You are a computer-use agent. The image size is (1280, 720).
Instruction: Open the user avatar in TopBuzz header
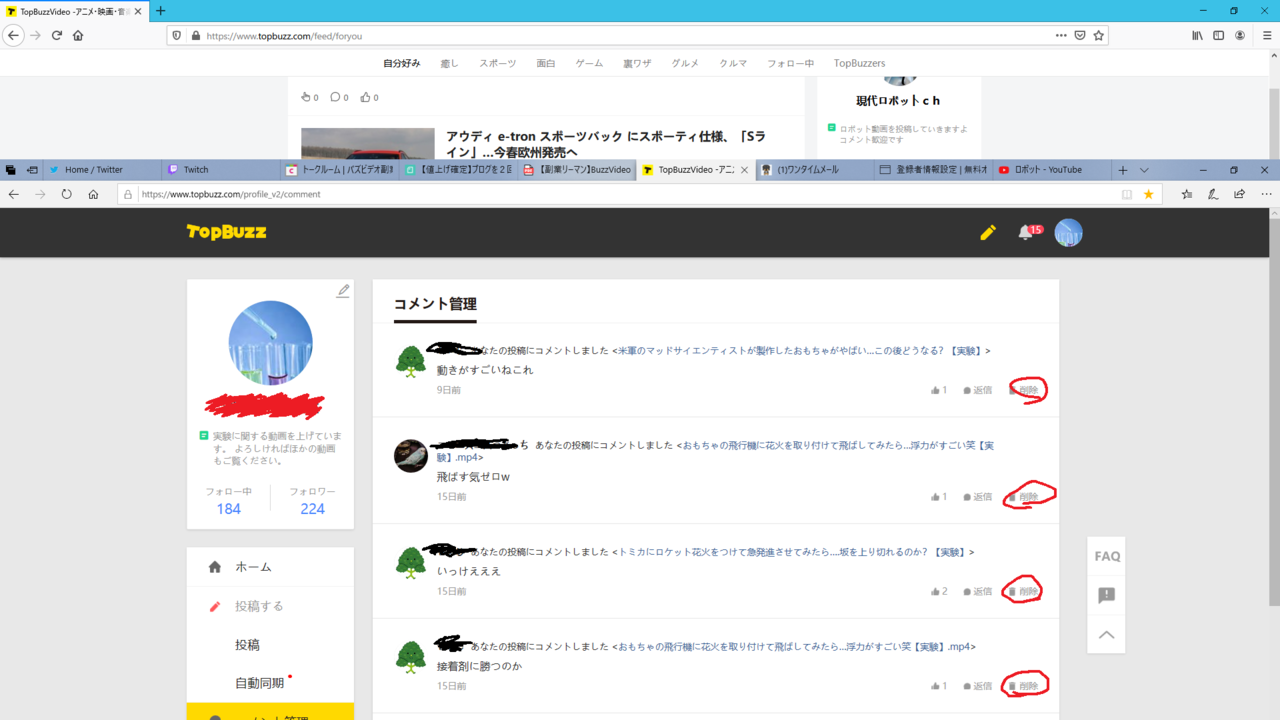(1069, 232)
